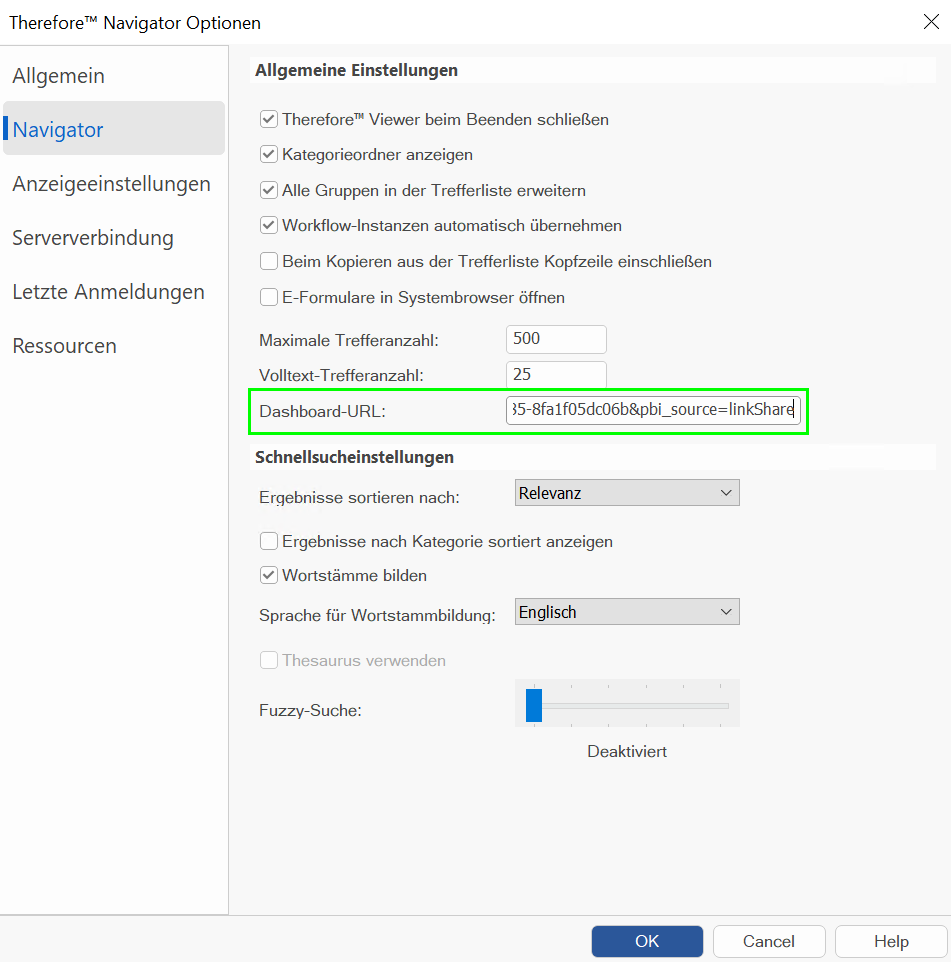Open the Ergebnisse sortieren nach dropdown
The image size is (951, 962).
click(627, 493)
